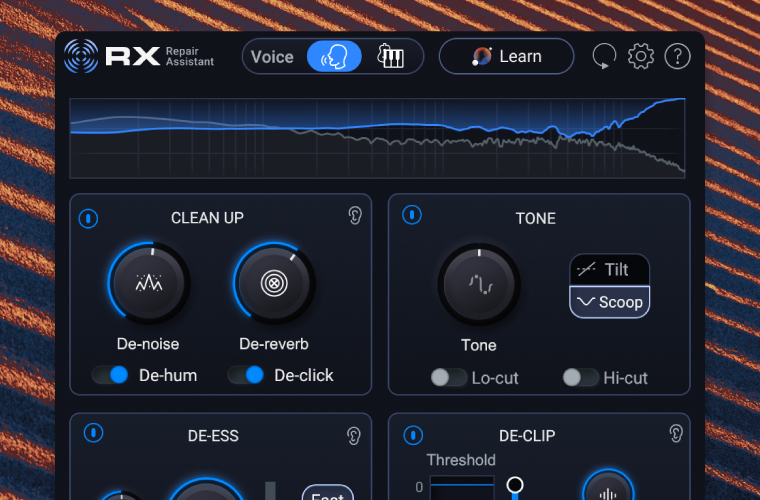The image size is (760, 500).
Task: Click the reset circular arrow icon
Action: 603,57
